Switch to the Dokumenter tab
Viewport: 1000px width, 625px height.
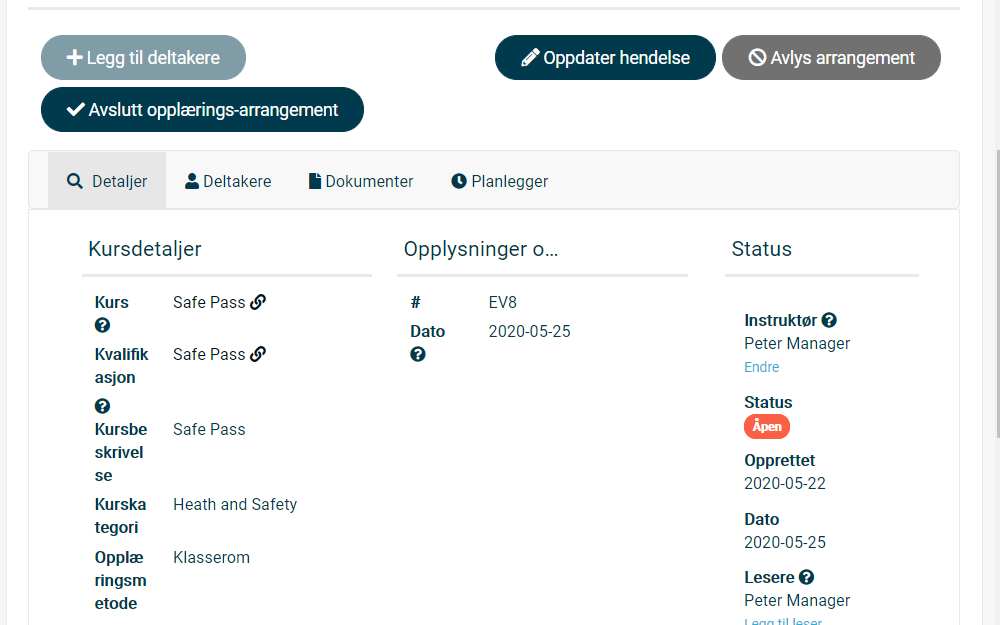(x=361, y=181)
